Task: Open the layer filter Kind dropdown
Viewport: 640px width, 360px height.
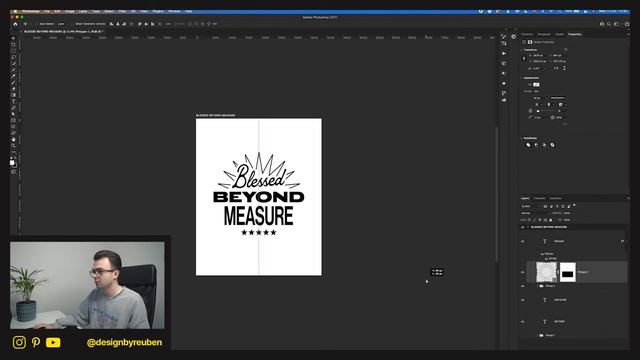Action: click(532, 207)
